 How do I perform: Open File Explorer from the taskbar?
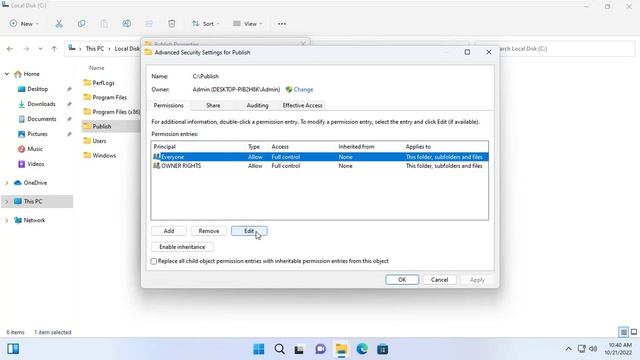[341, 349]
